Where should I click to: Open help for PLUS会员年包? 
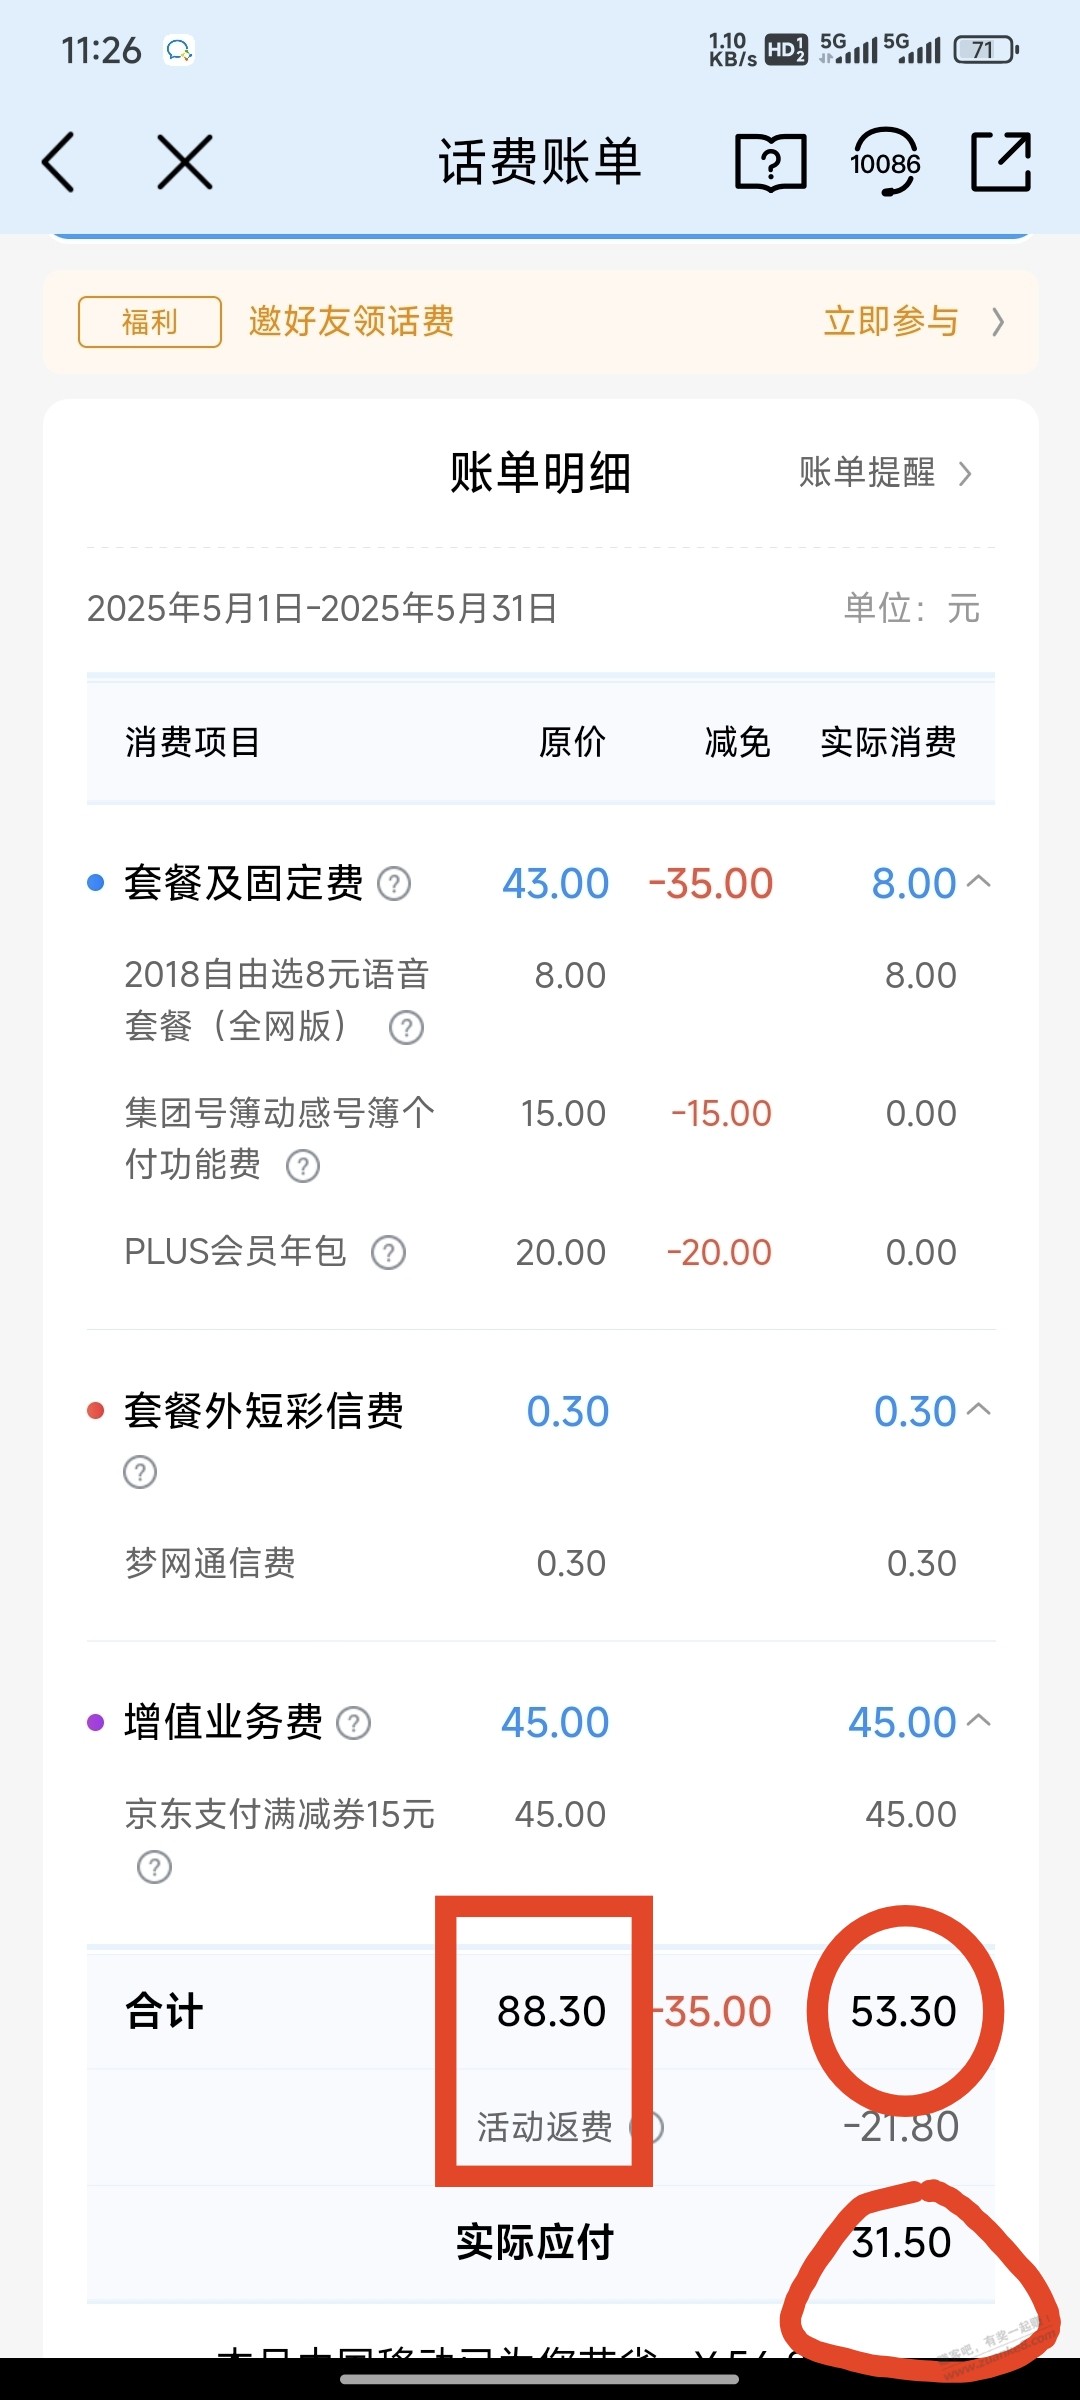click(389, 1253)
